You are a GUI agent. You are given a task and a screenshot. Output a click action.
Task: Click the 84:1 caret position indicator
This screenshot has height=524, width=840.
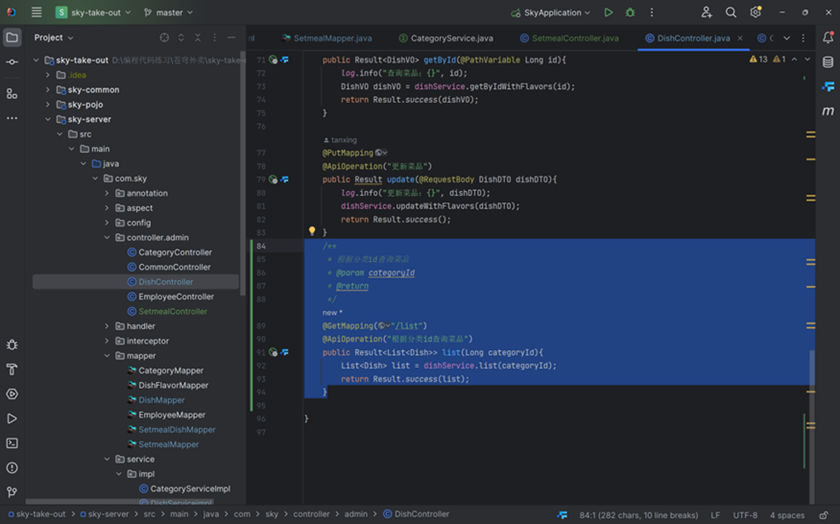click(638, 515)
